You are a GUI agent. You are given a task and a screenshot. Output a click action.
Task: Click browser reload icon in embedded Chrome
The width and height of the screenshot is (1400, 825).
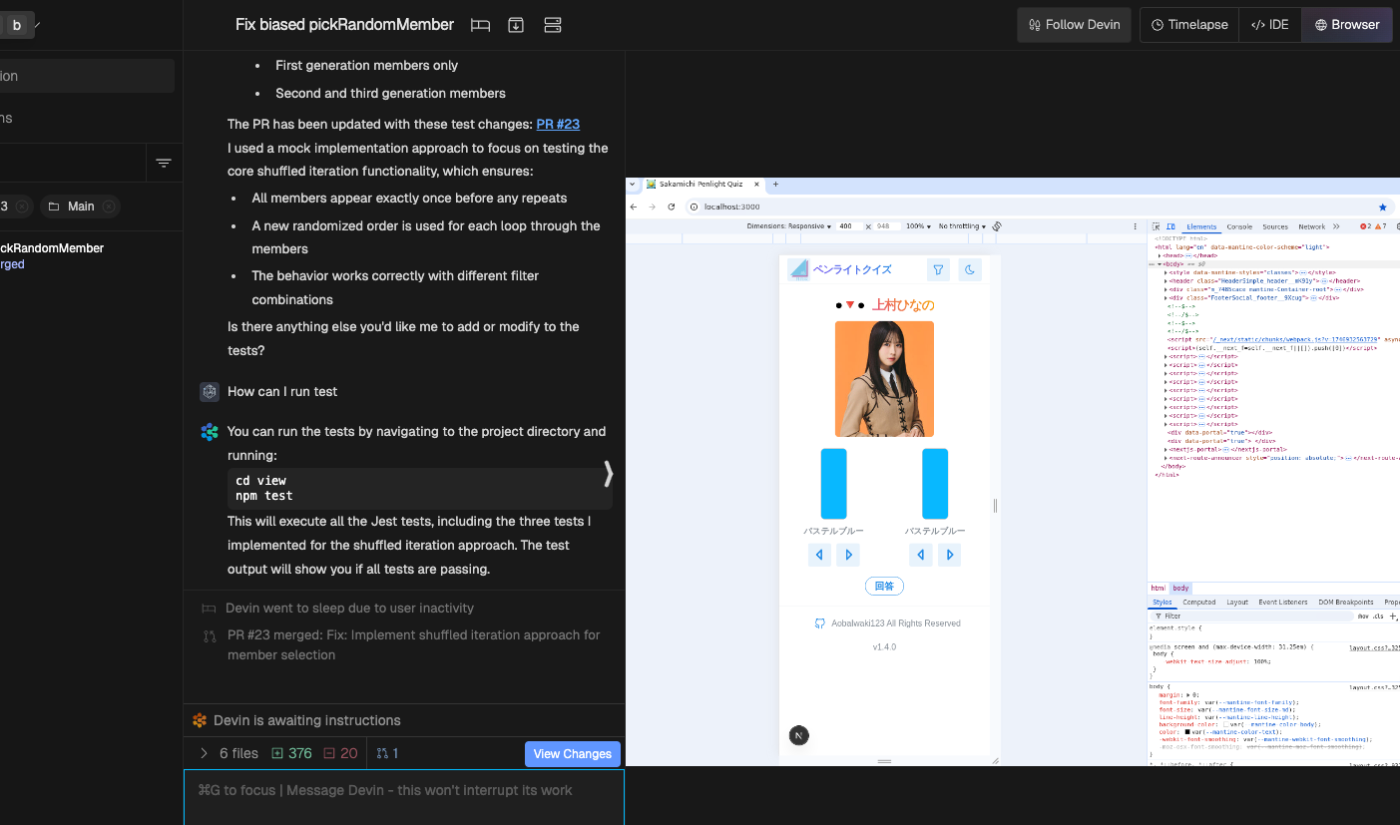[671, 207]
